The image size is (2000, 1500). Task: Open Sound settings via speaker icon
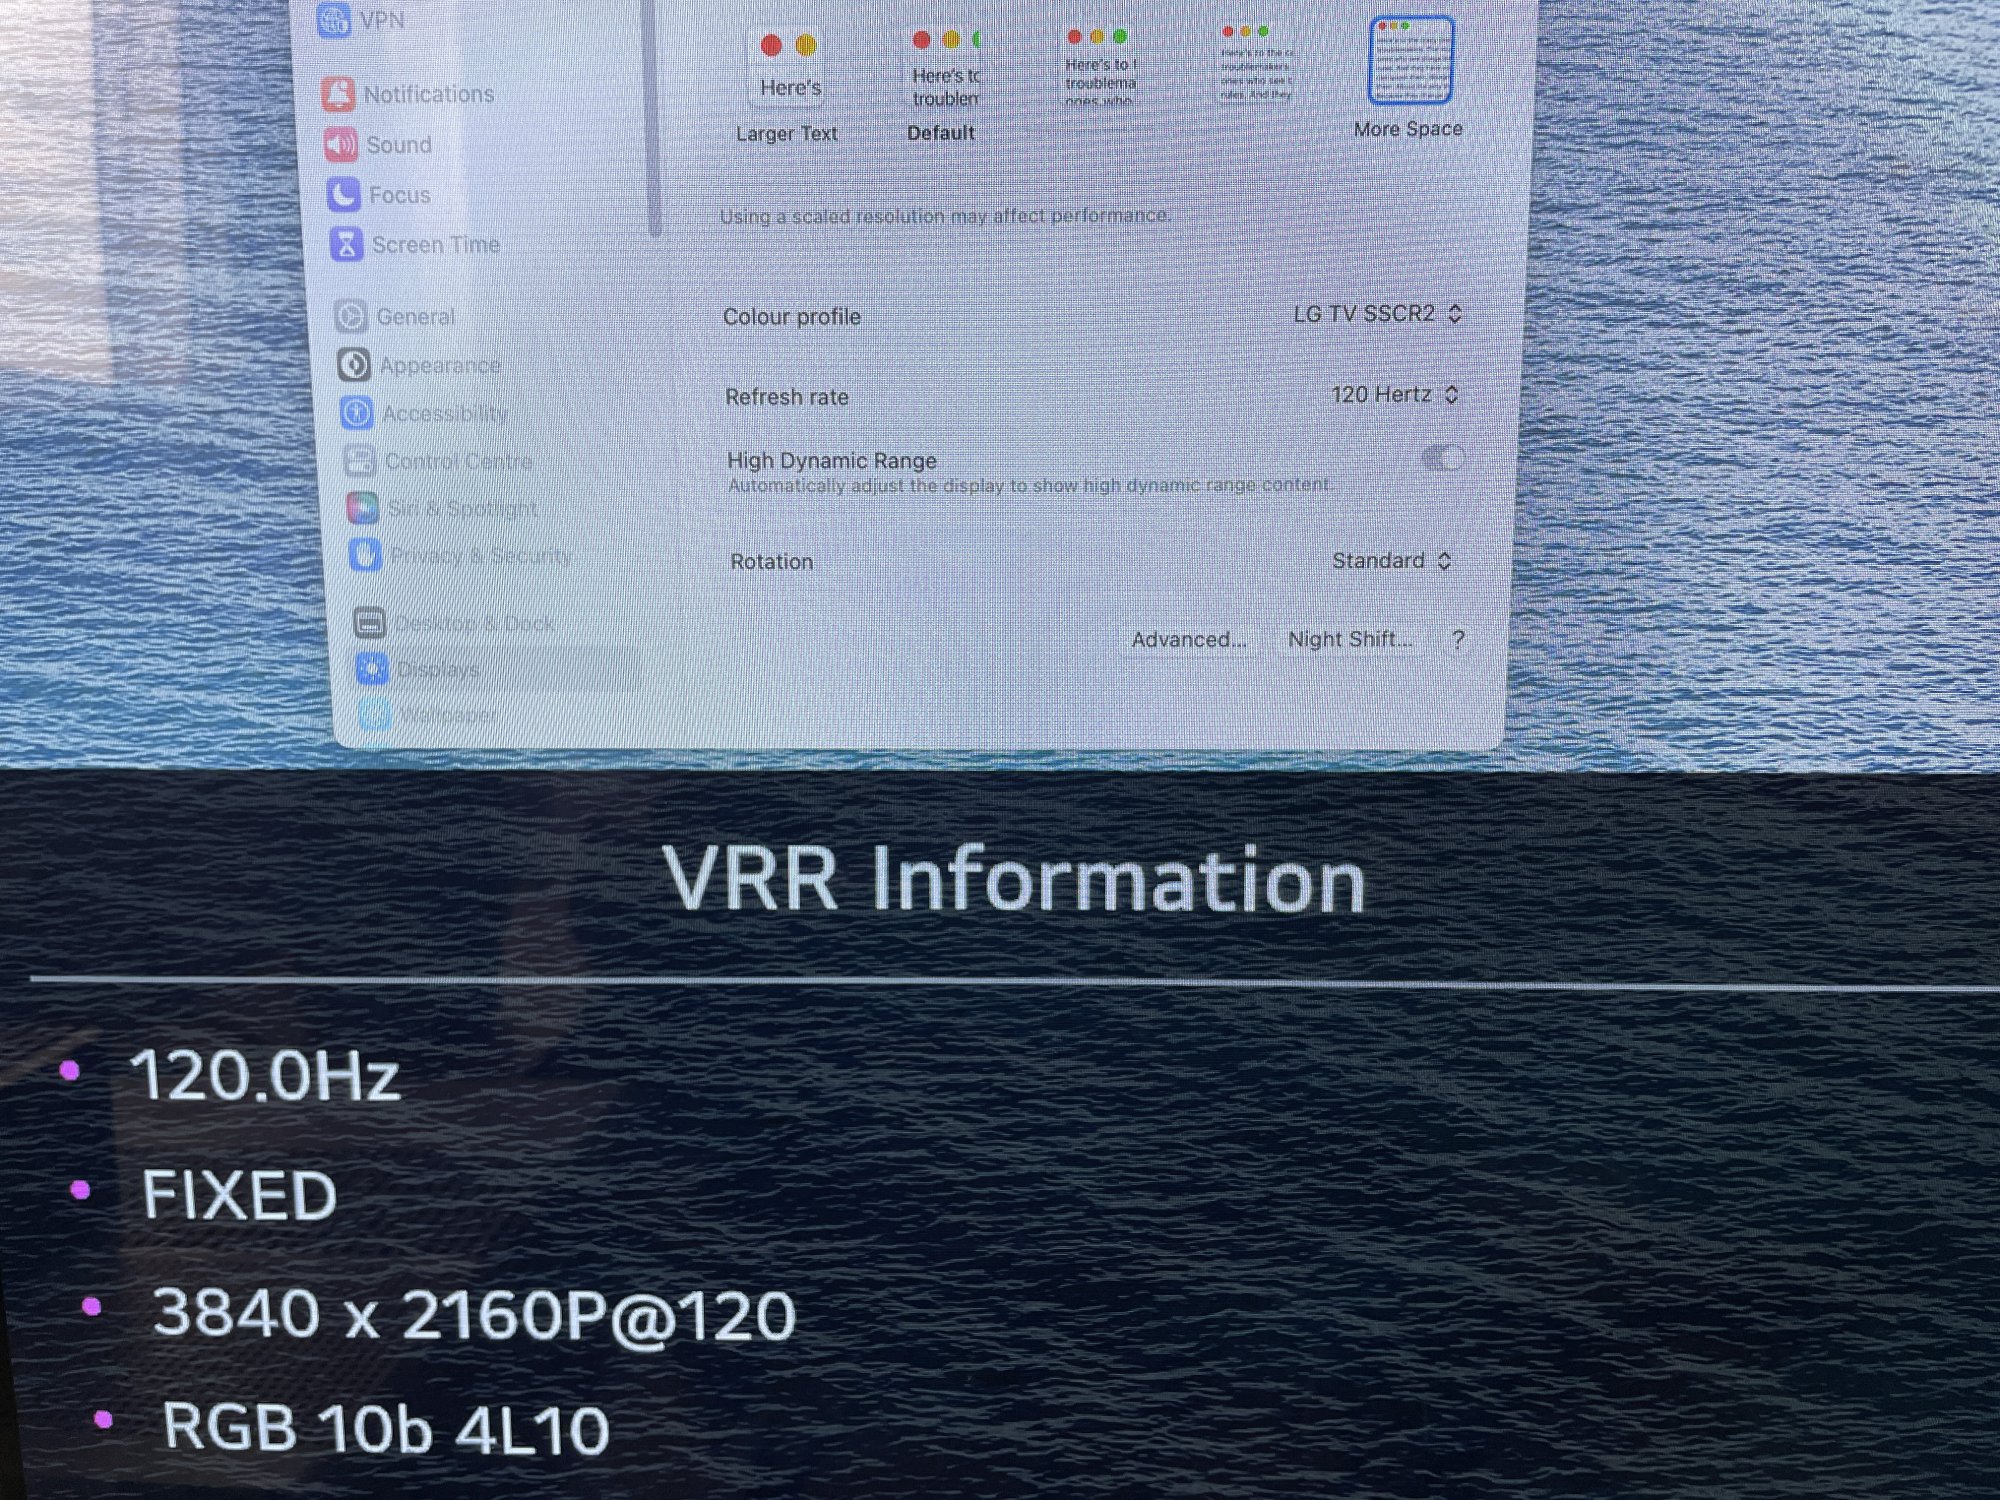click(x=340, y=145)
